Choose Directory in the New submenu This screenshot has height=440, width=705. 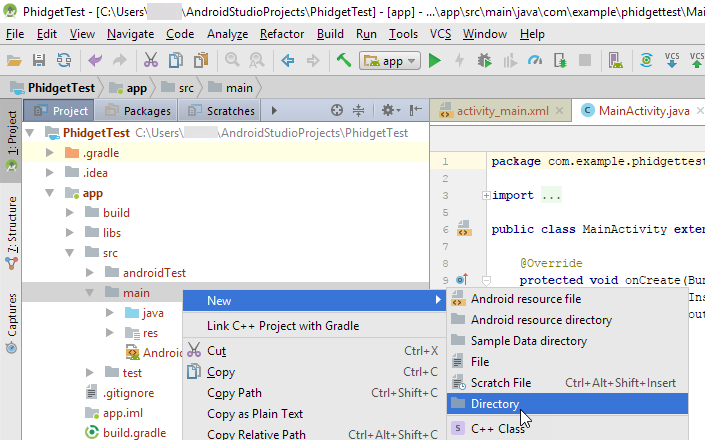pos(567,404)
